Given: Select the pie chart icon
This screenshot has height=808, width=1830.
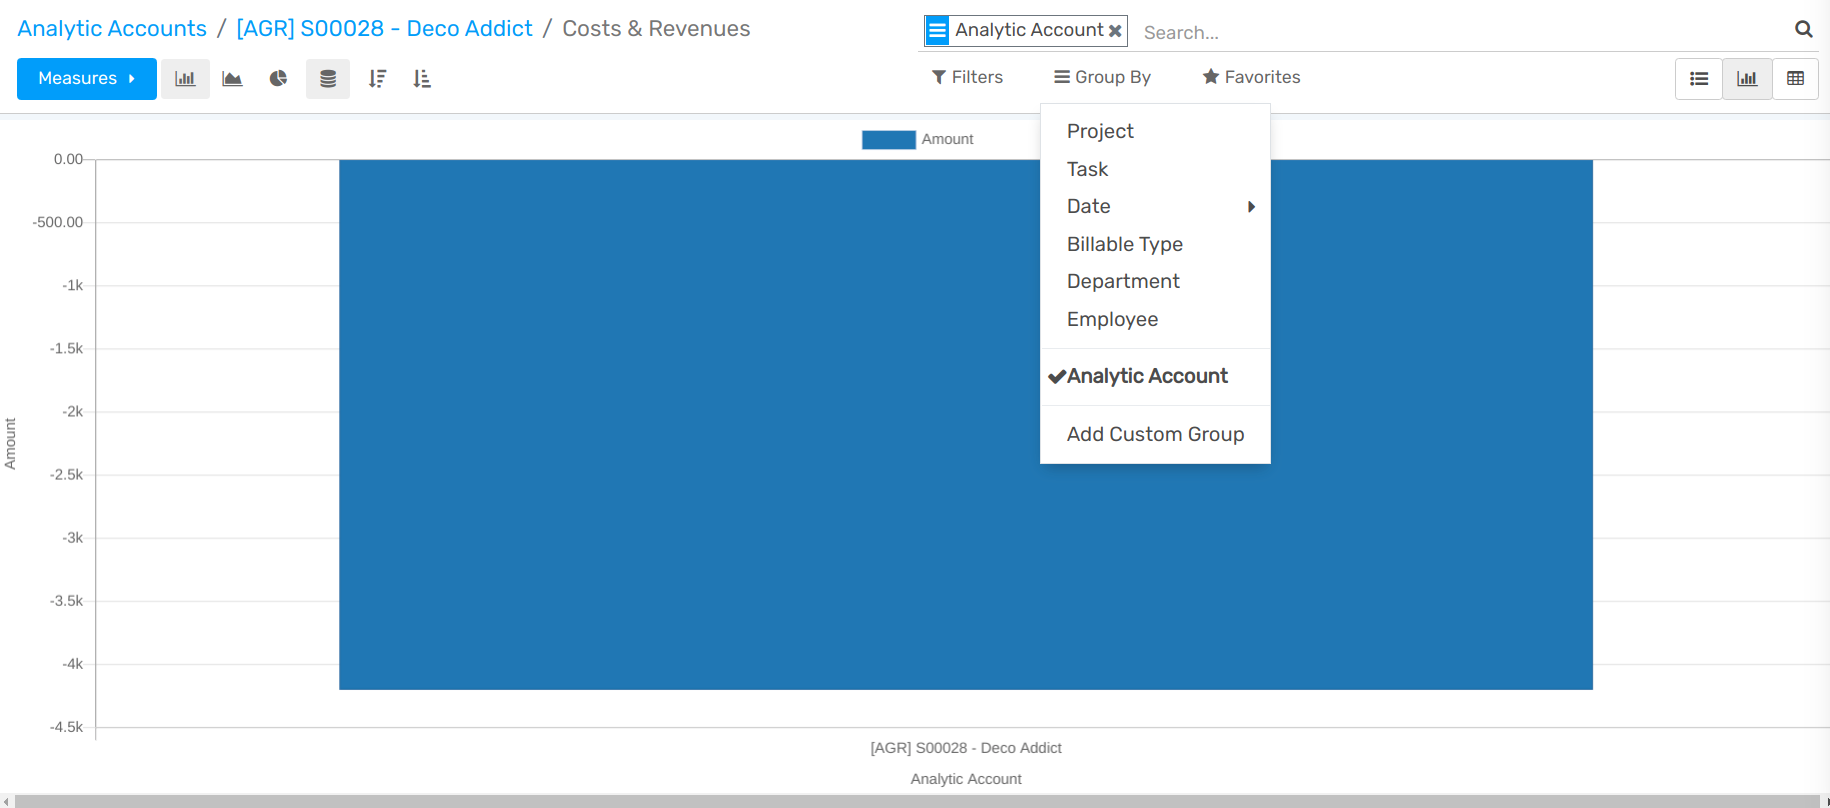Looking at the screenshot, I should [278, 79].
